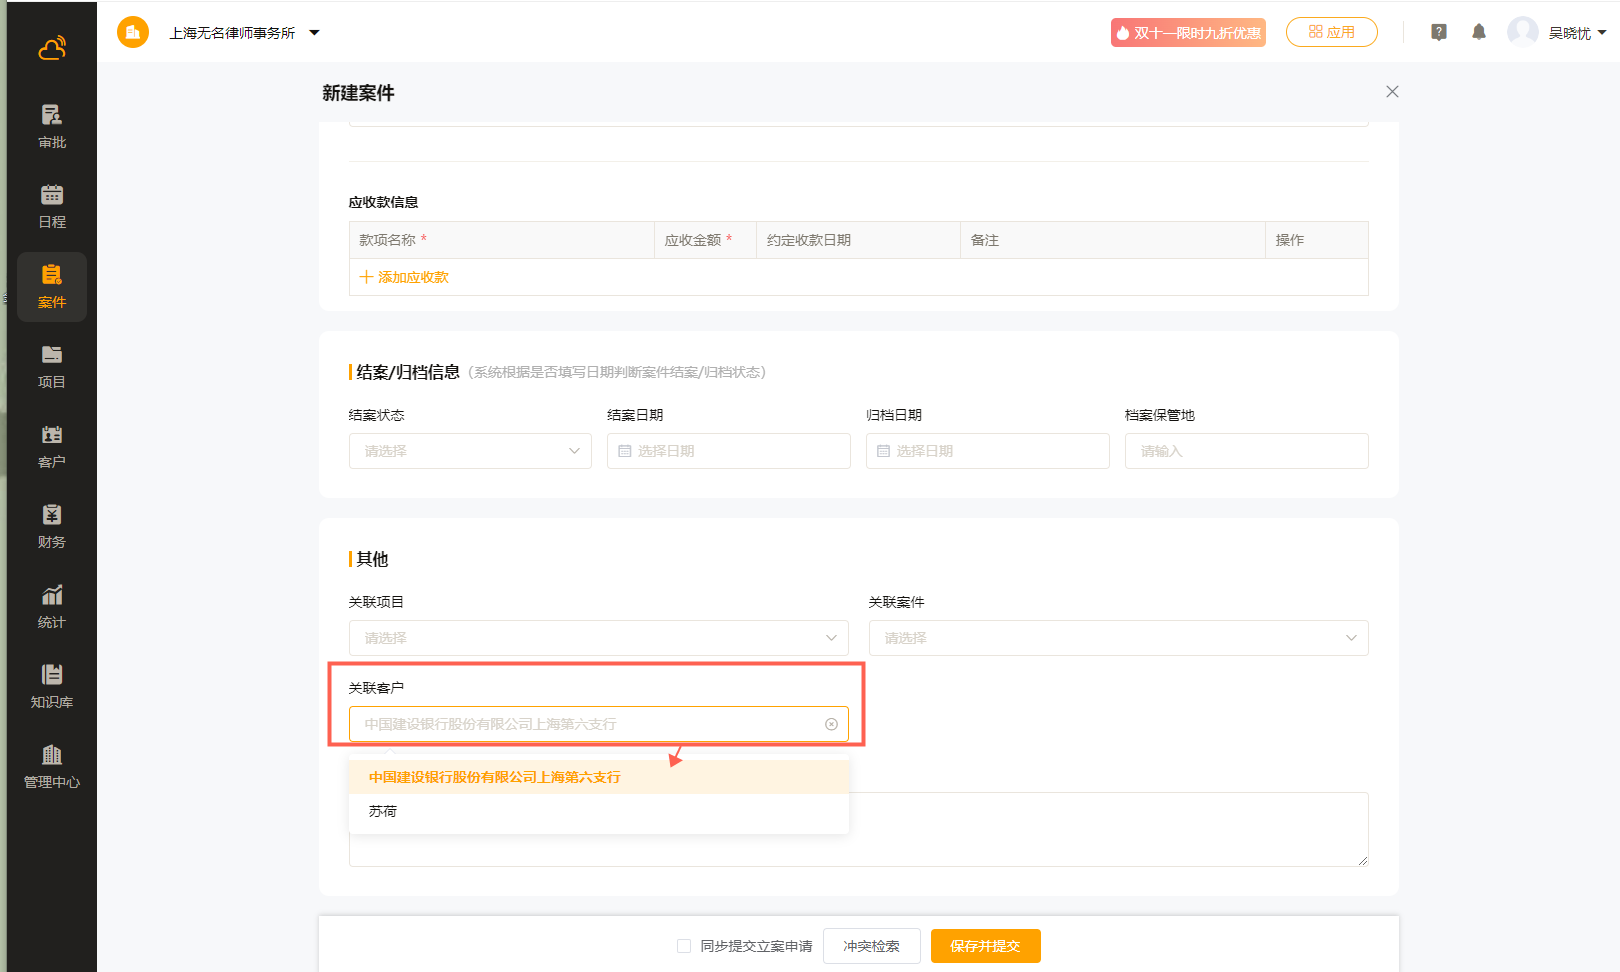Viewport: 1620px width, 972px height.
Task: Check the 同步提交立案申请 checkbox
Action: (x=684, y=946)
